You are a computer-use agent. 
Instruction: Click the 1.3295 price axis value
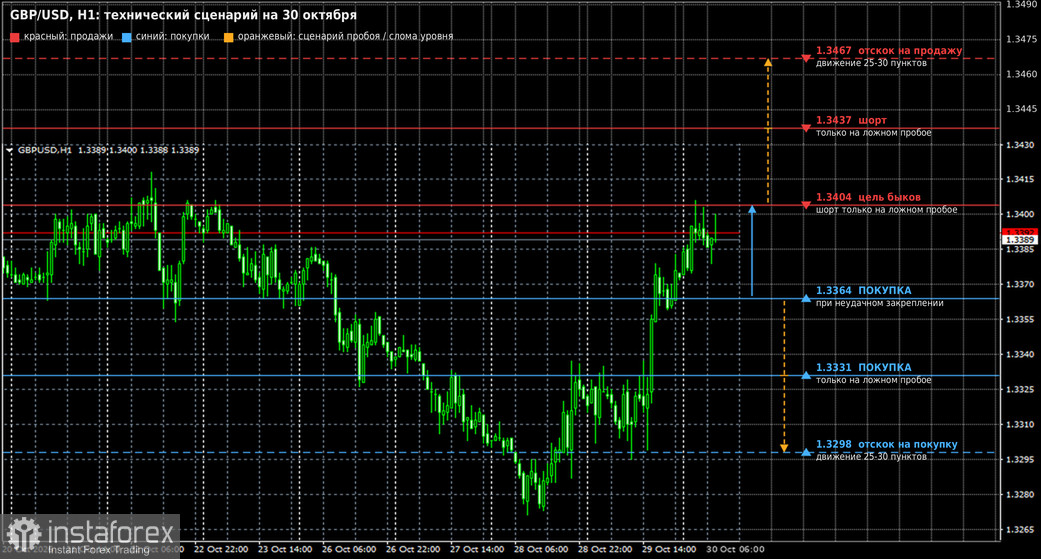pos(1021,459)
